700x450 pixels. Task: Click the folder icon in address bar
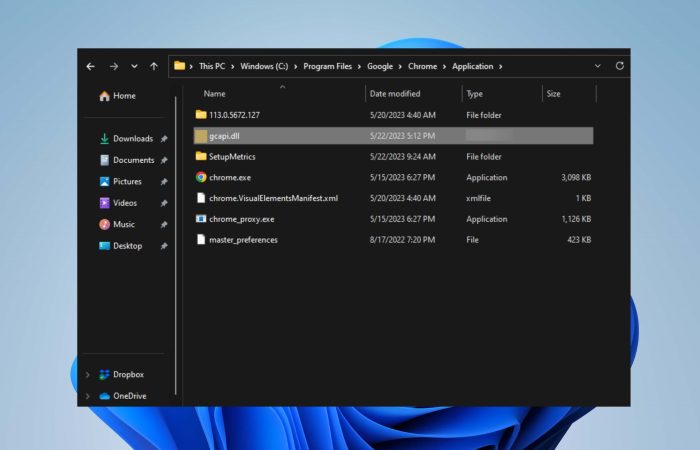[179, 66]
